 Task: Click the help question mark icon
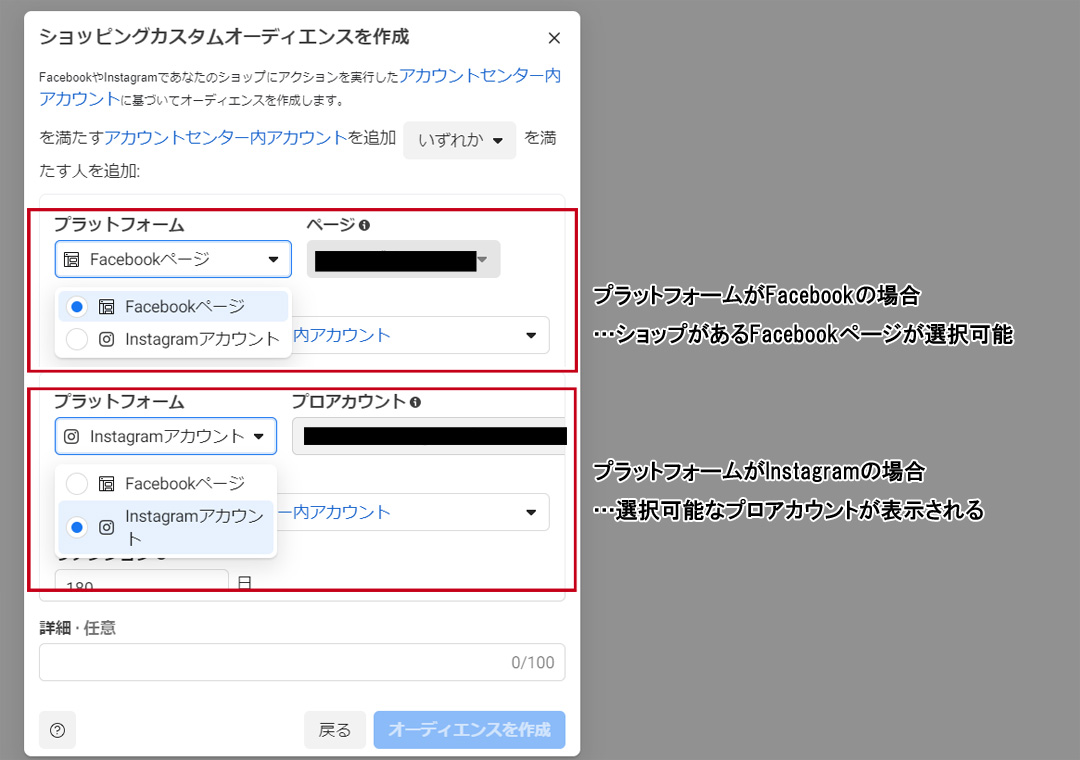pos(57,730)
